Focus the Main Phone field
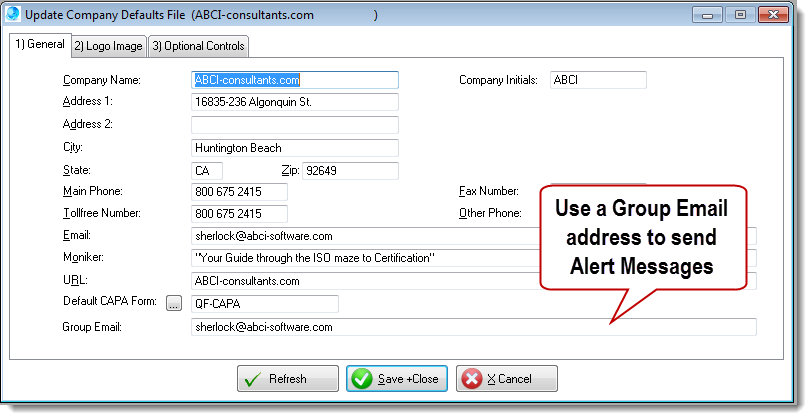This screenshot has width=812, height=420. click(239, 192)
